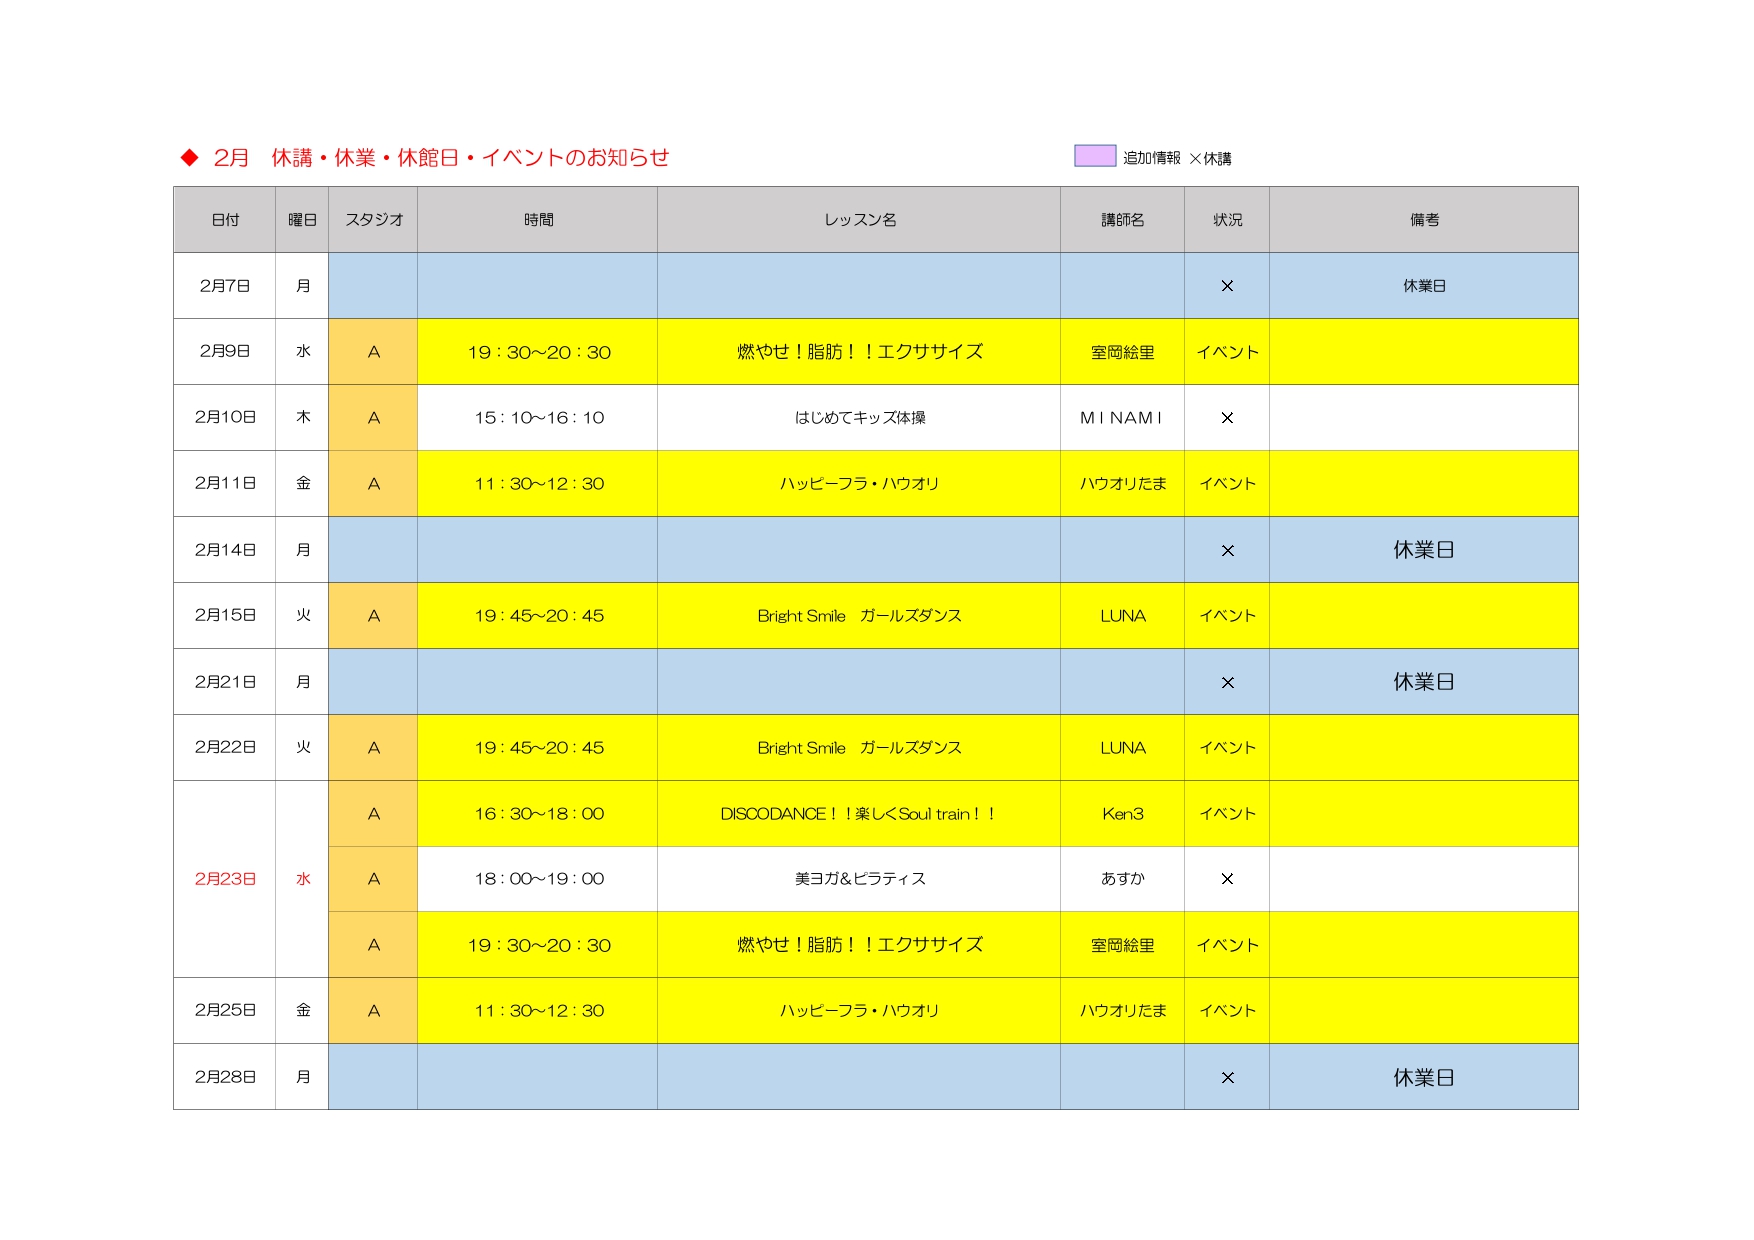The height and width of the screenshot is (1240, 1754).
Task: Click the × status in 2月21日 row
Action: point(1227,683)
